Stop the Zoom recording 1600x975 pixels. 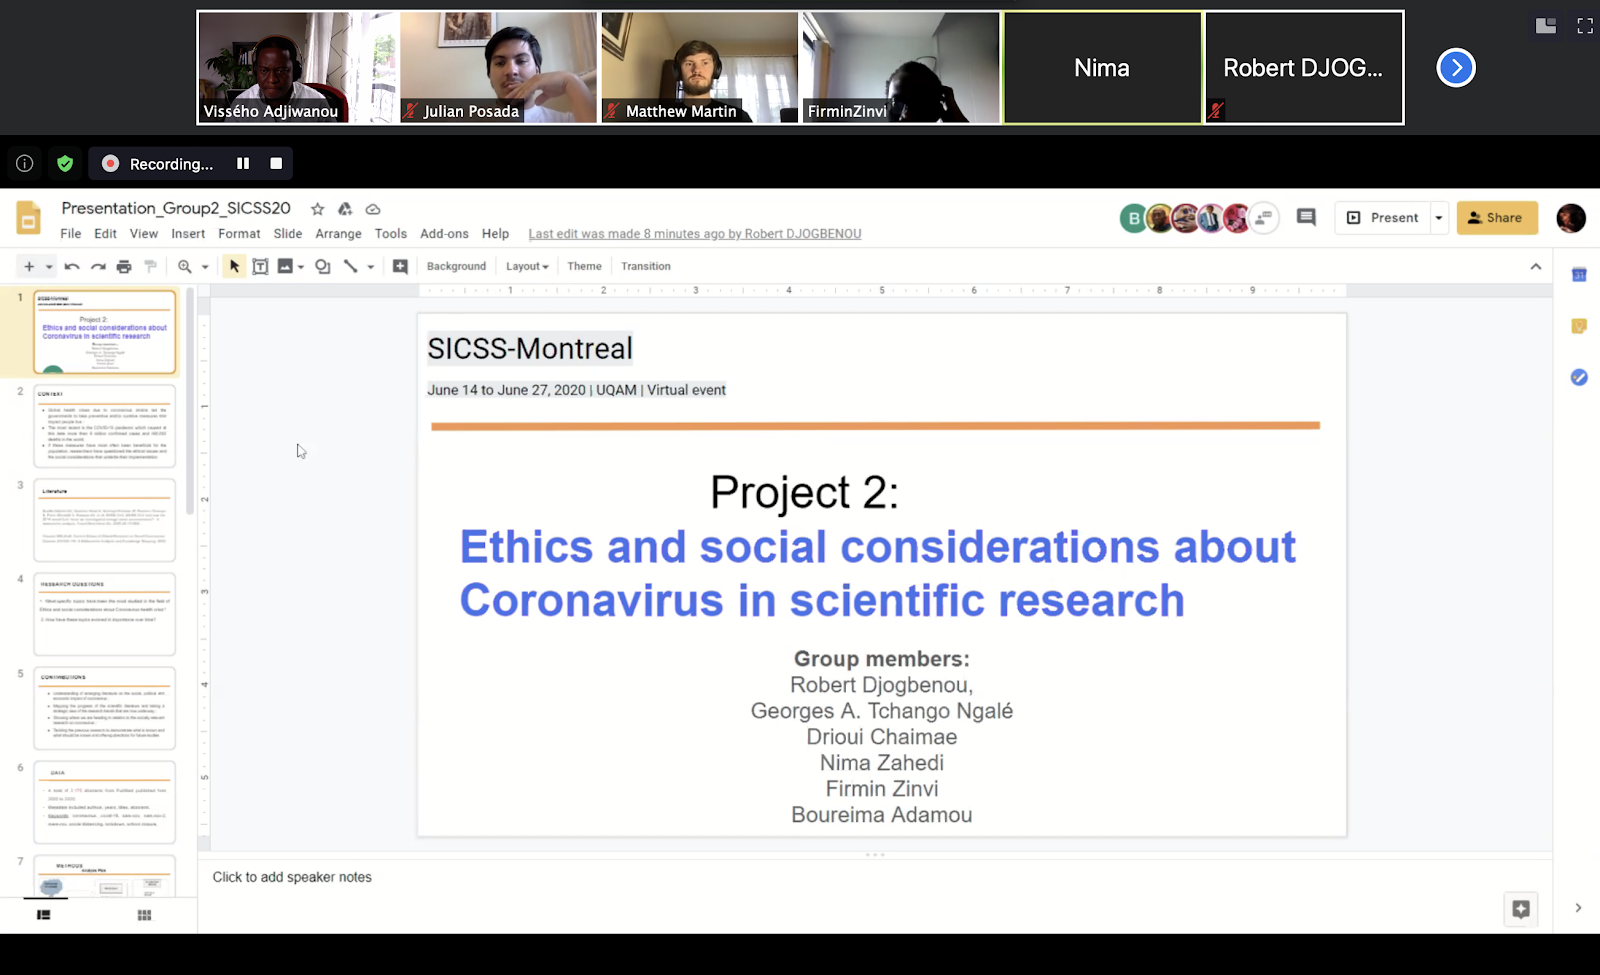click(276, 163)
